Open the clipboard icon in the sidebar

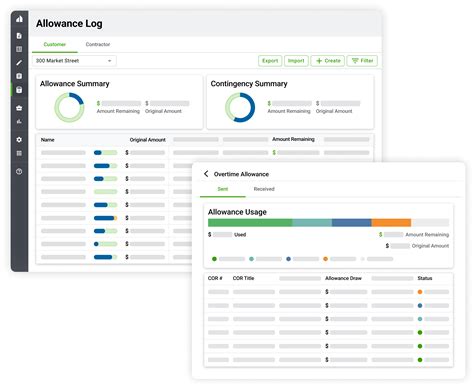pyautogui.click(x=19, y=76)
